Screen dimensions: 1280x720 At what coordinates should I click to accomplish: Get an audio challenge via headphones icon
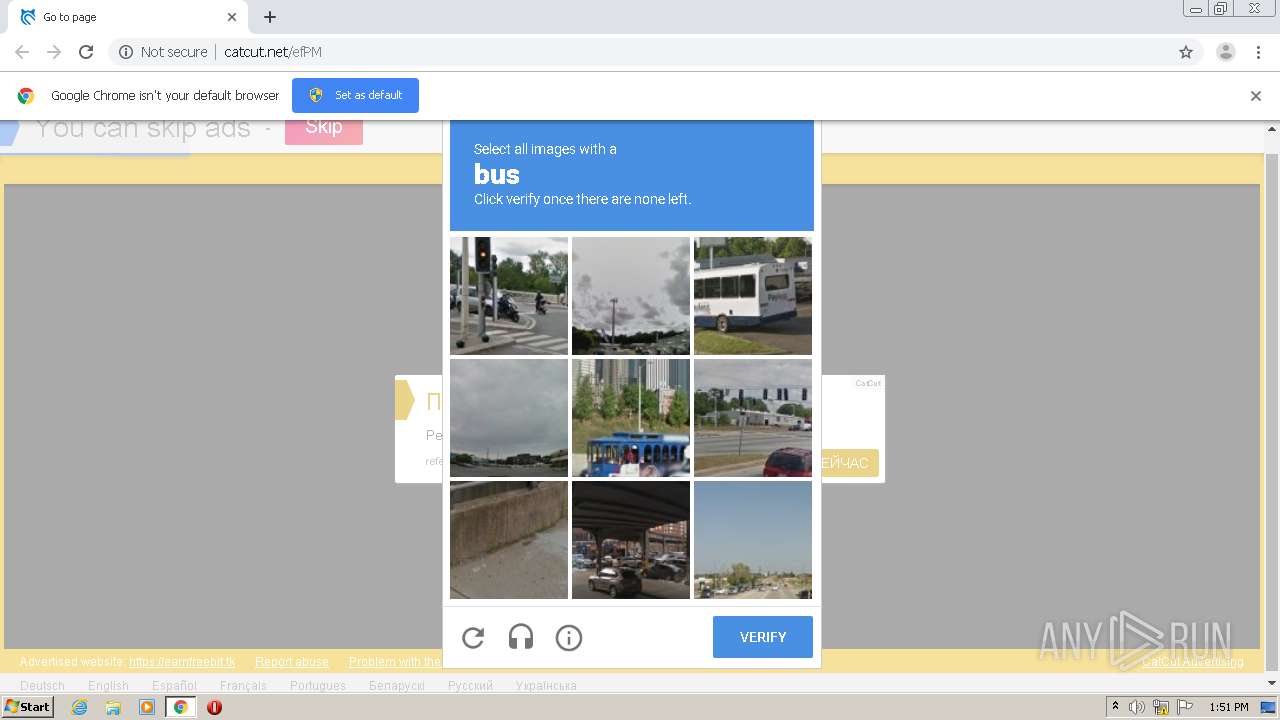(x=521, y=637)
